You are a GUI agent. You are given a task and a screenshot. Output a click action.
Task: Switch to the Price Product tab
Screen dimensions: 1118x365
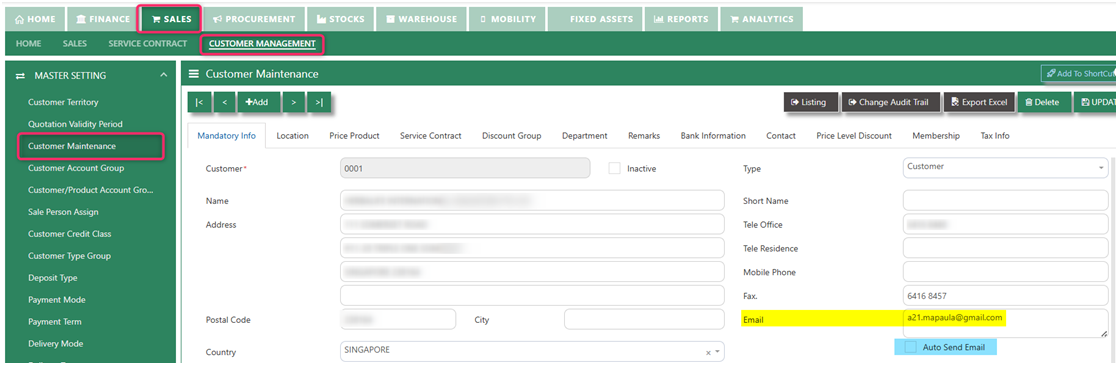pos(354,135)
